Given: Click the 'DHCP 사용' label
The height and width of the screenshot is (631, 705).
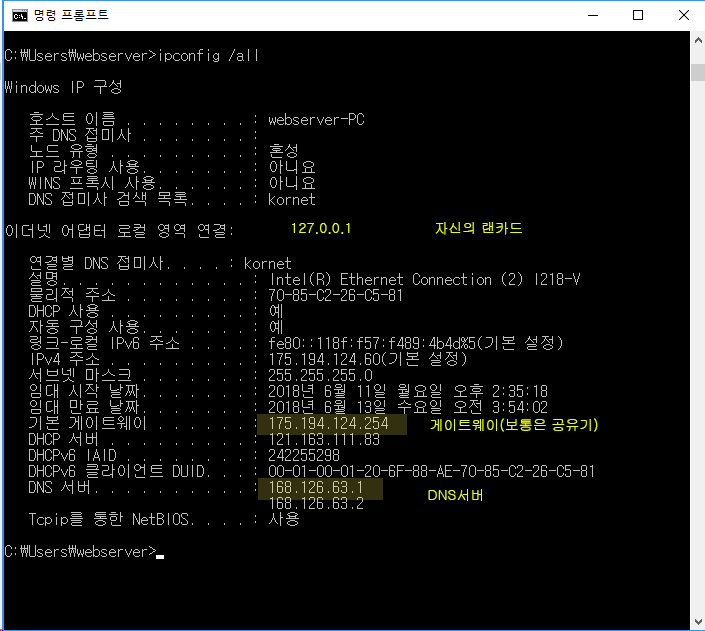Looking at the screenshot, I should (64, 311).
